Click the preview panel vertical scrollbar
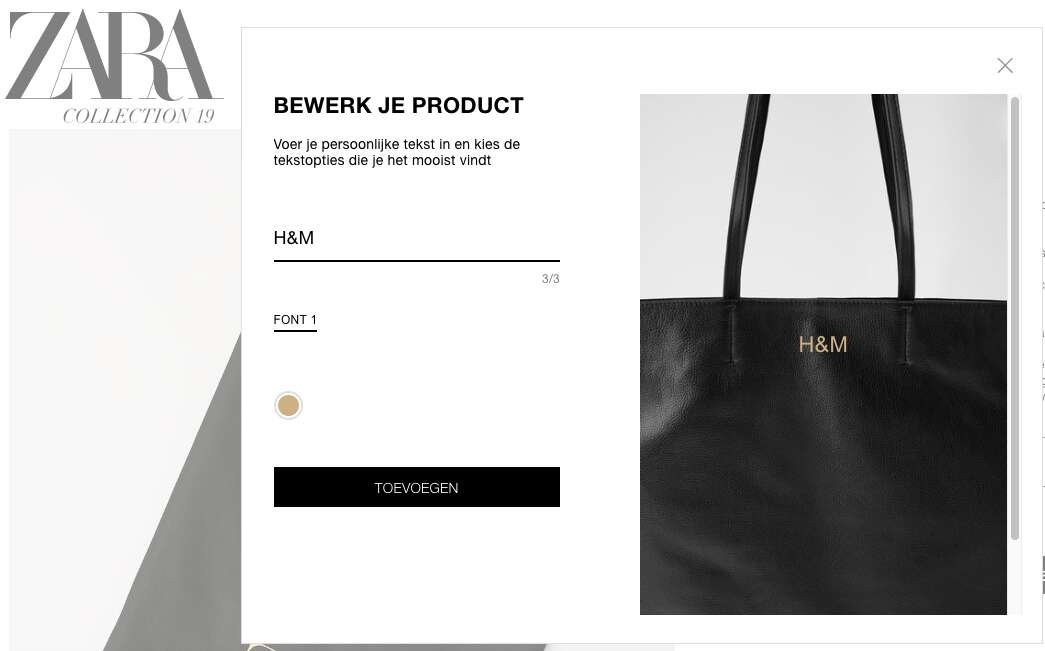The height and width of the screenshot is (651, 1045). [1015, 318]
